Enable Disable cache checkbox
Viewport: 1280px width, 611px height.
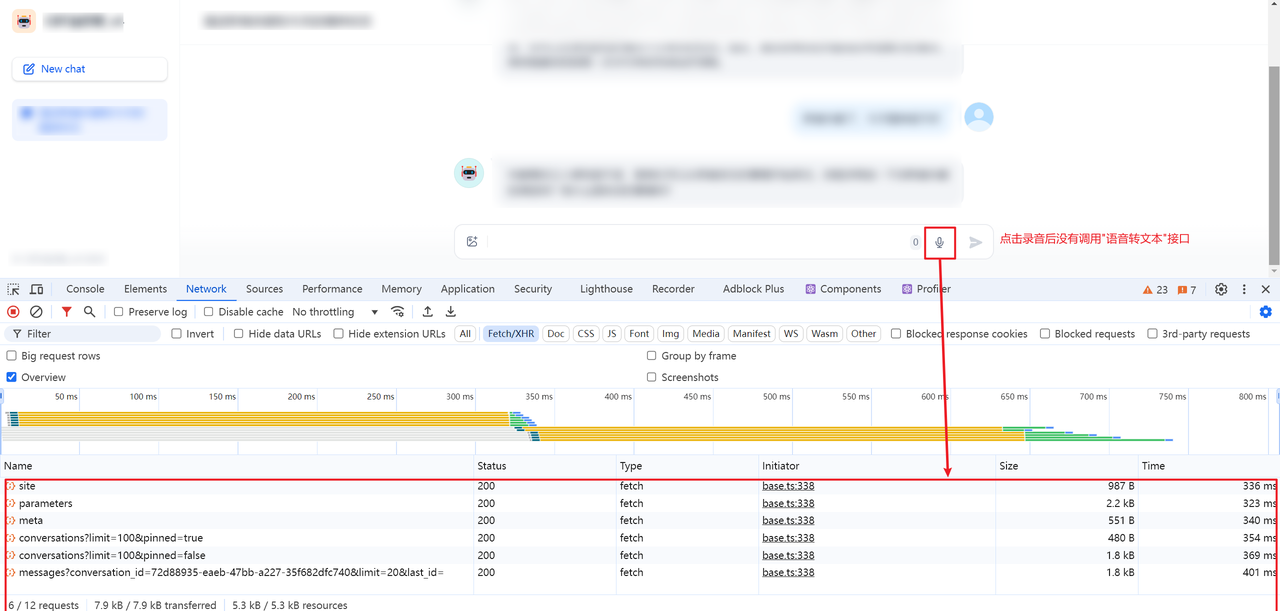[208, 312]
